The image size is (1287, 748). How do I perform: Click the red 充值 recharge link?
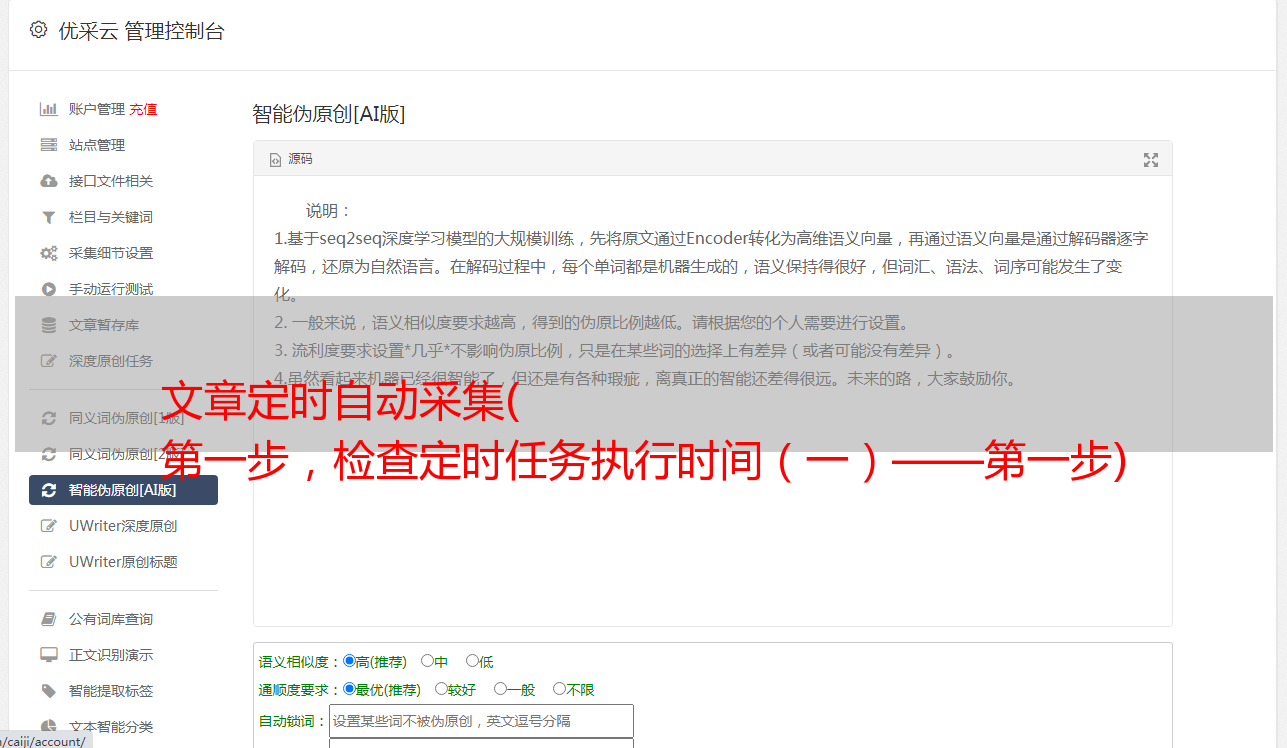coord(143,109)
